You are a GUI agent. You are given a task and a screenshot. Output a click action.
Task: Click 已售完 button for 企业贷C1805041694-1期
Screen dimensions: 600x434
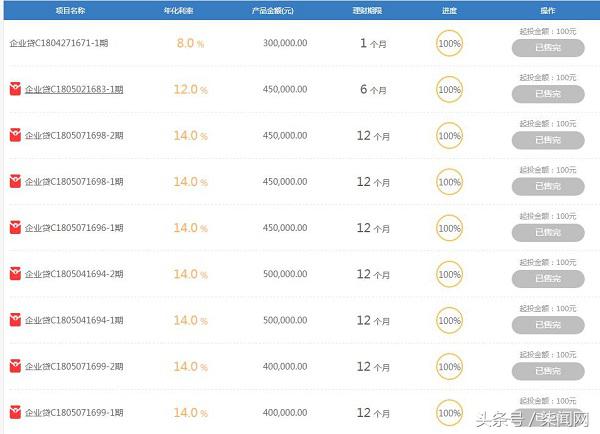(548, 325)
